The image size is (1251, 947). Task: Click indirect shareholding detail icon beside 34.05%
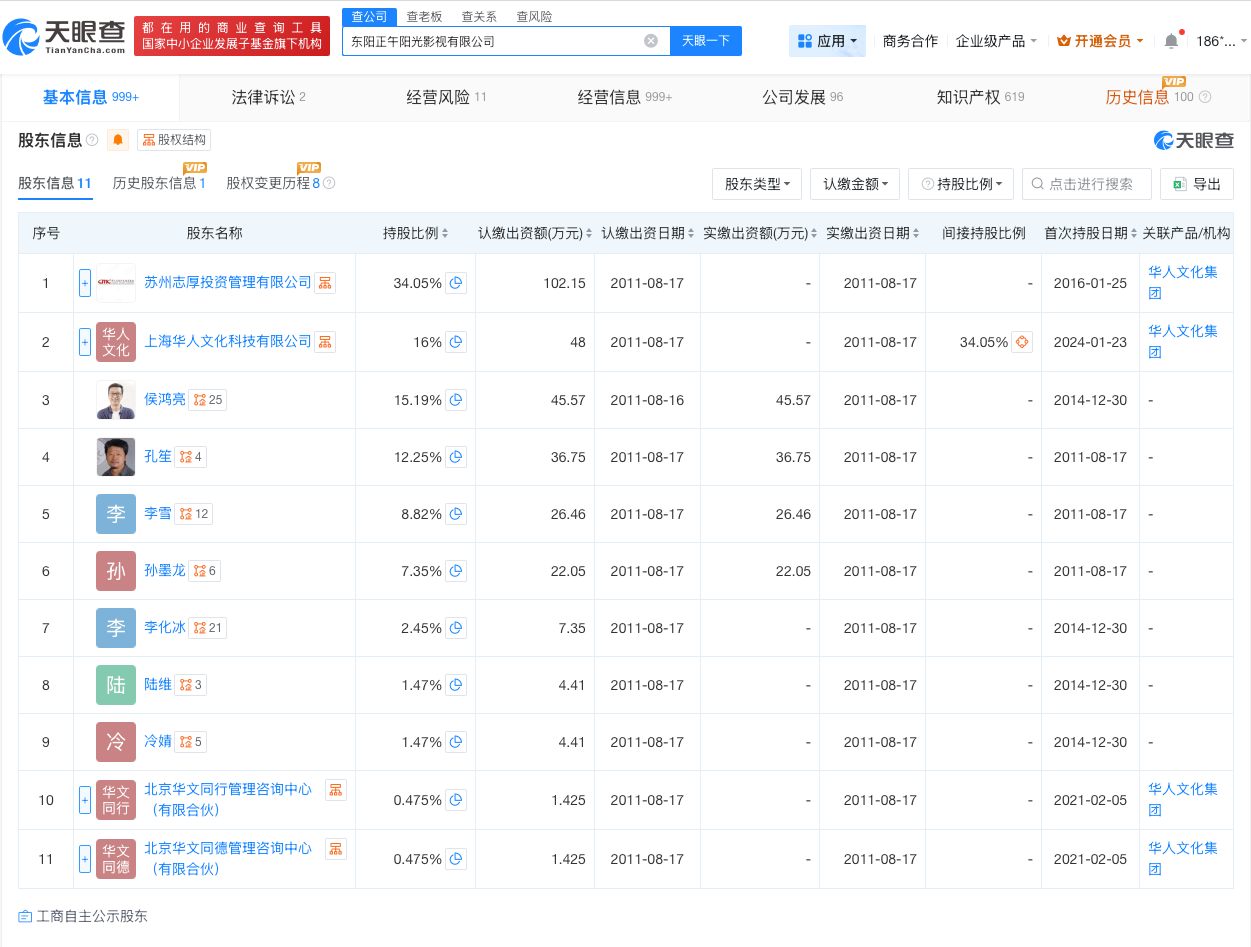1021,342
